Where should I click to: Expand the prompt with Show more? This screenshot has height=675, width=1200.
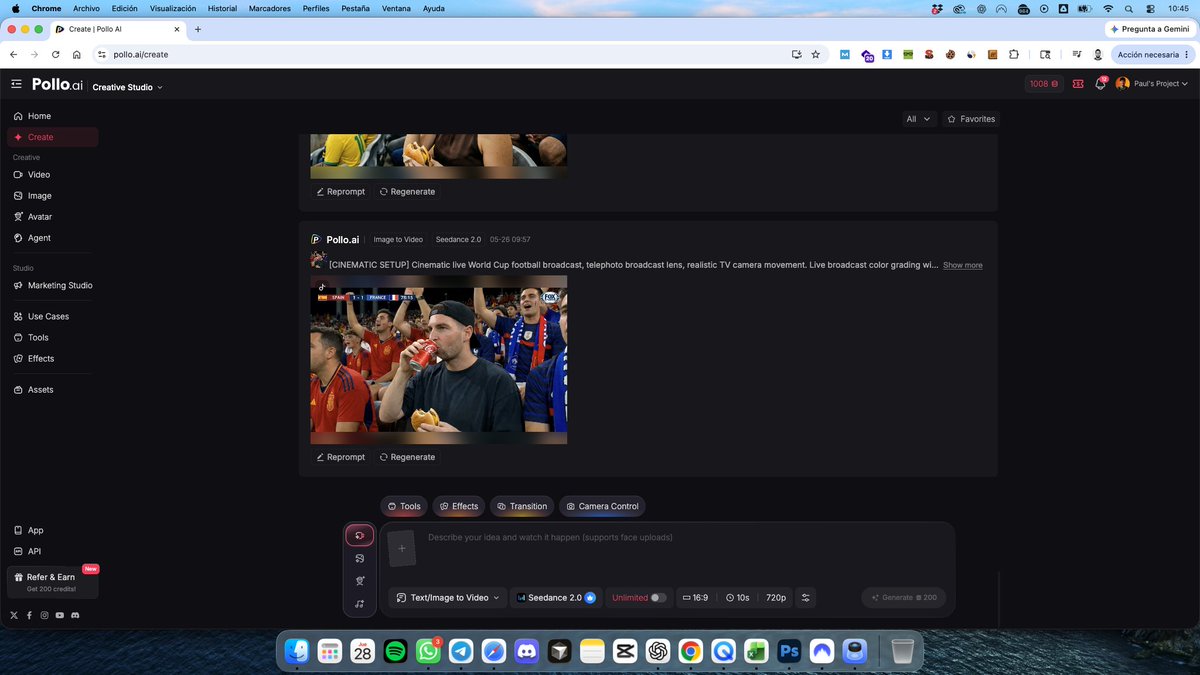coord(962,265)
